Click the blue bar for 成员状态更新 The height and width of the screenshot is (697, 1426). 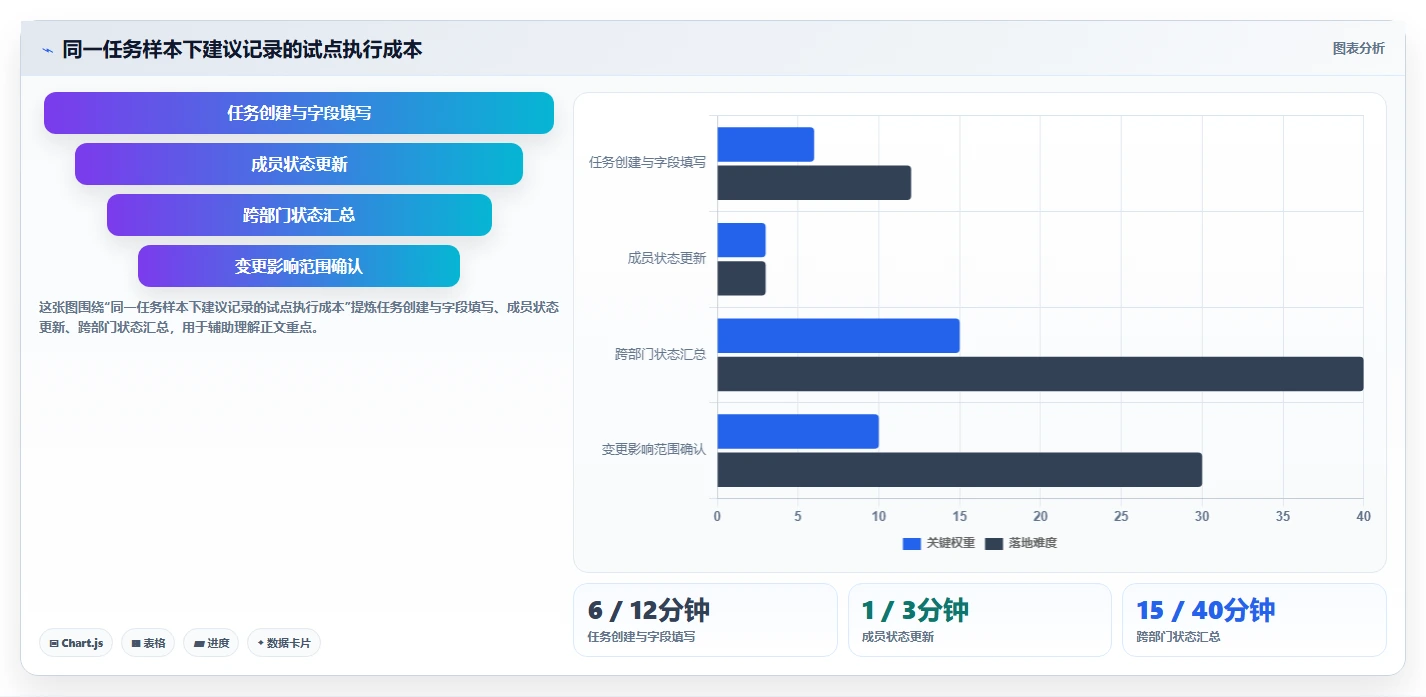(742, 240)
